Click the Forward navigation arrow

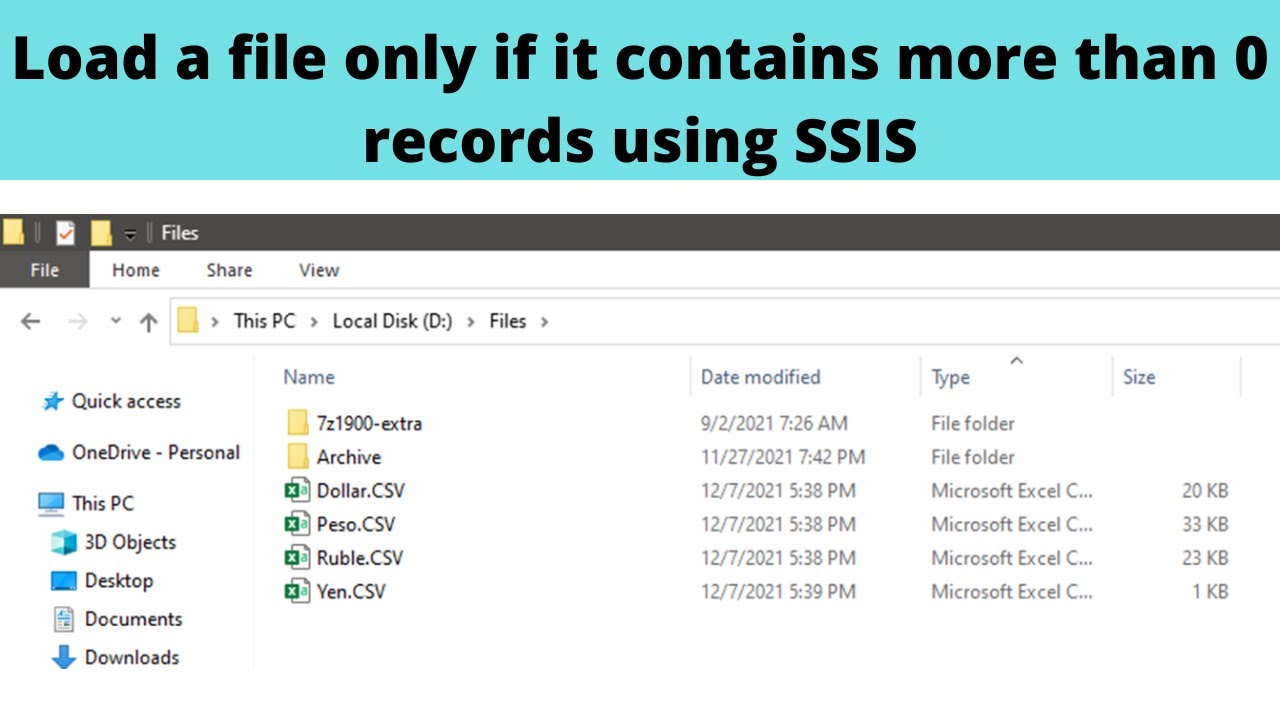[78, 321]
